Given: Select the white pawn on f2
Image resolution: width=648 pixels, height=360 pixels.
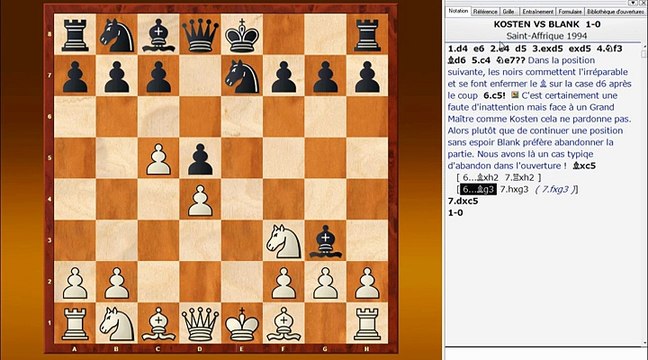Looking at the screenshot, I should [284, 282].
